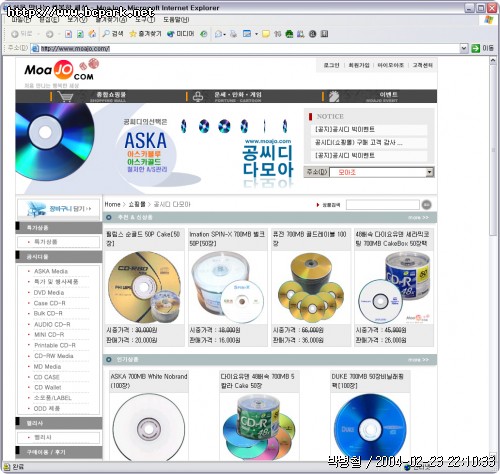The width and height of the screenshot is (500, 474).
Task: Open the Media (미디어) toolbar button
Action: 180,34
